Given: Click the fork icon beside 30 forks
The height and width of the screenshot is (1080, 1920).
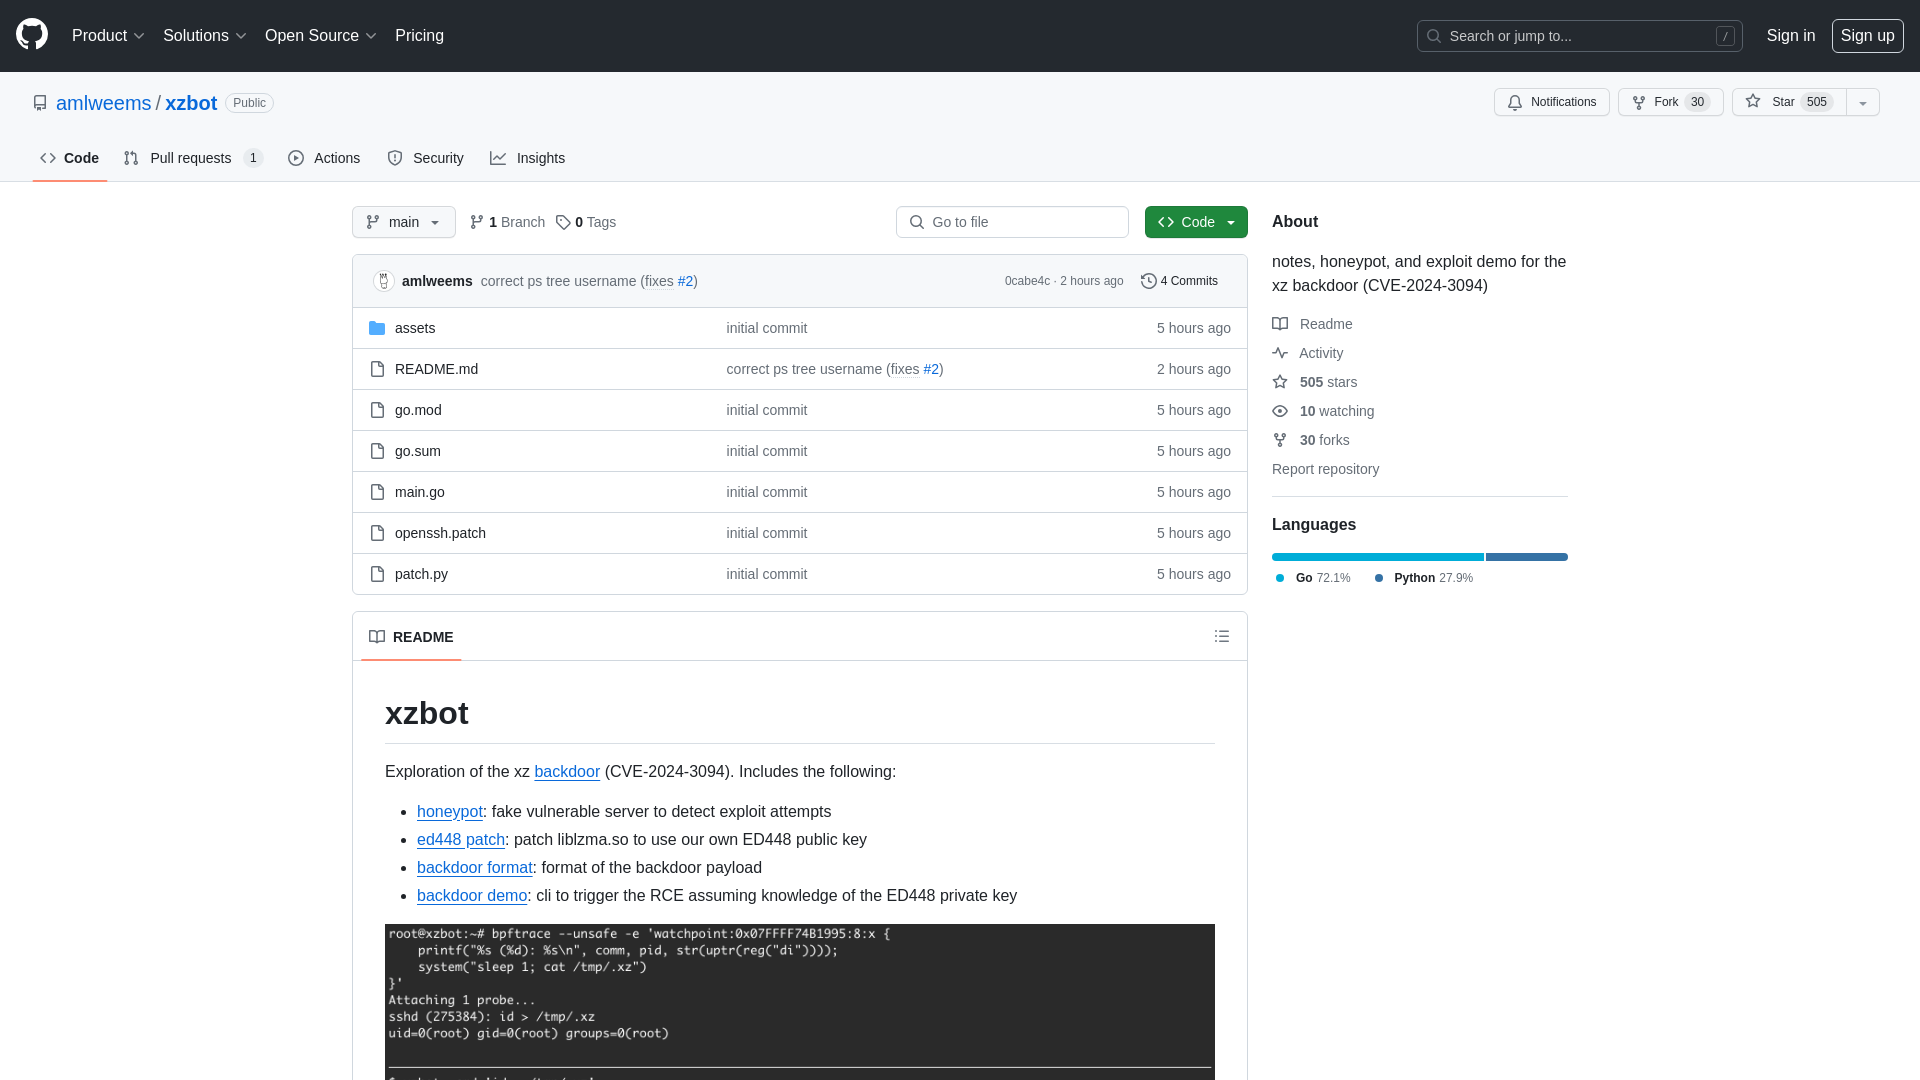Looking at the screenshot, I should [1280, 440].
